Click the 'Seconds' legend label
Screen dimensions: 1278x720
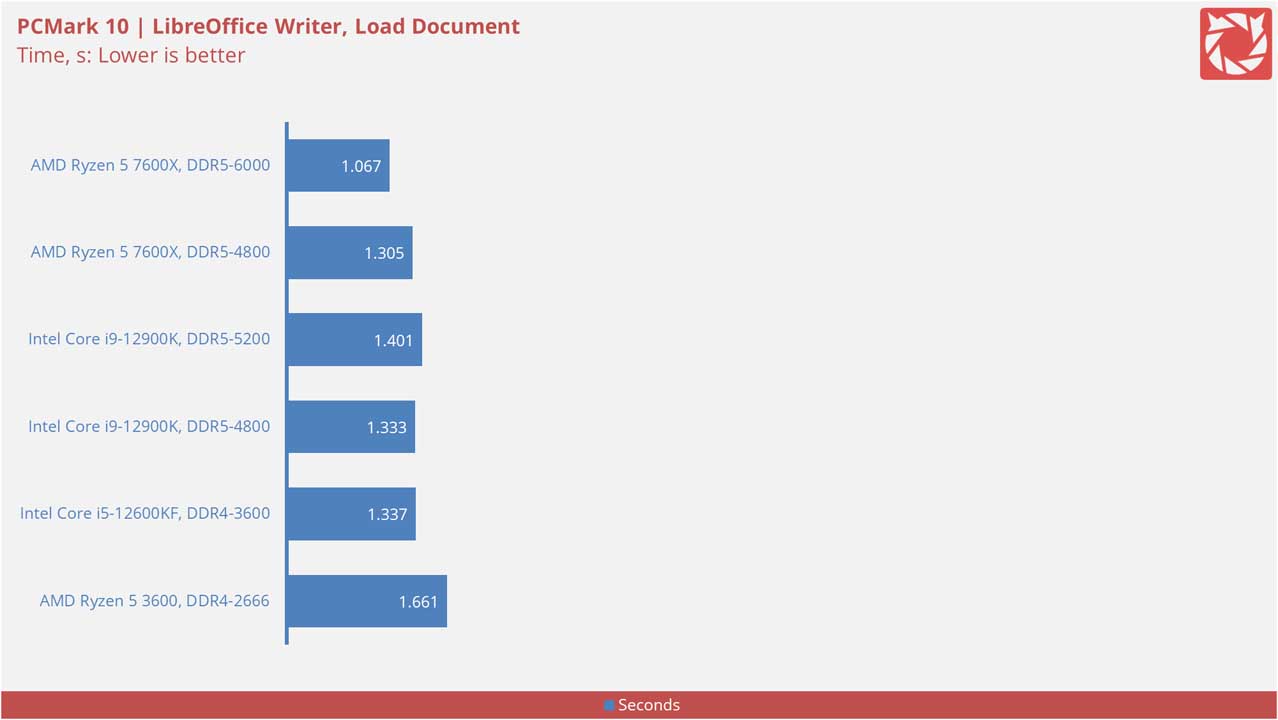click(x=649, y=705)
